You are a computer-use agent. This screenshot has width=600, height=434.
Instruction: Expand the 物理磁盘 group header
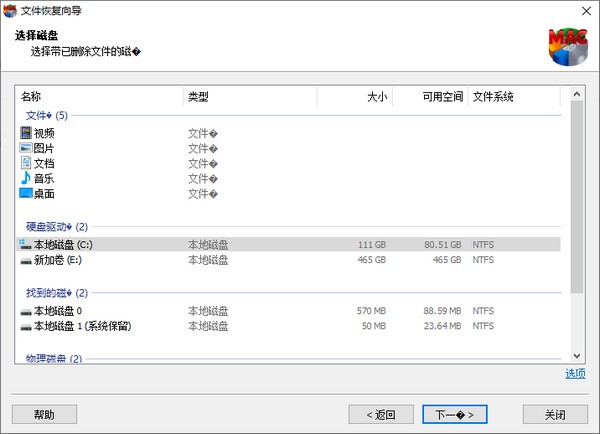pyautogui.click(x=53, y=358)
